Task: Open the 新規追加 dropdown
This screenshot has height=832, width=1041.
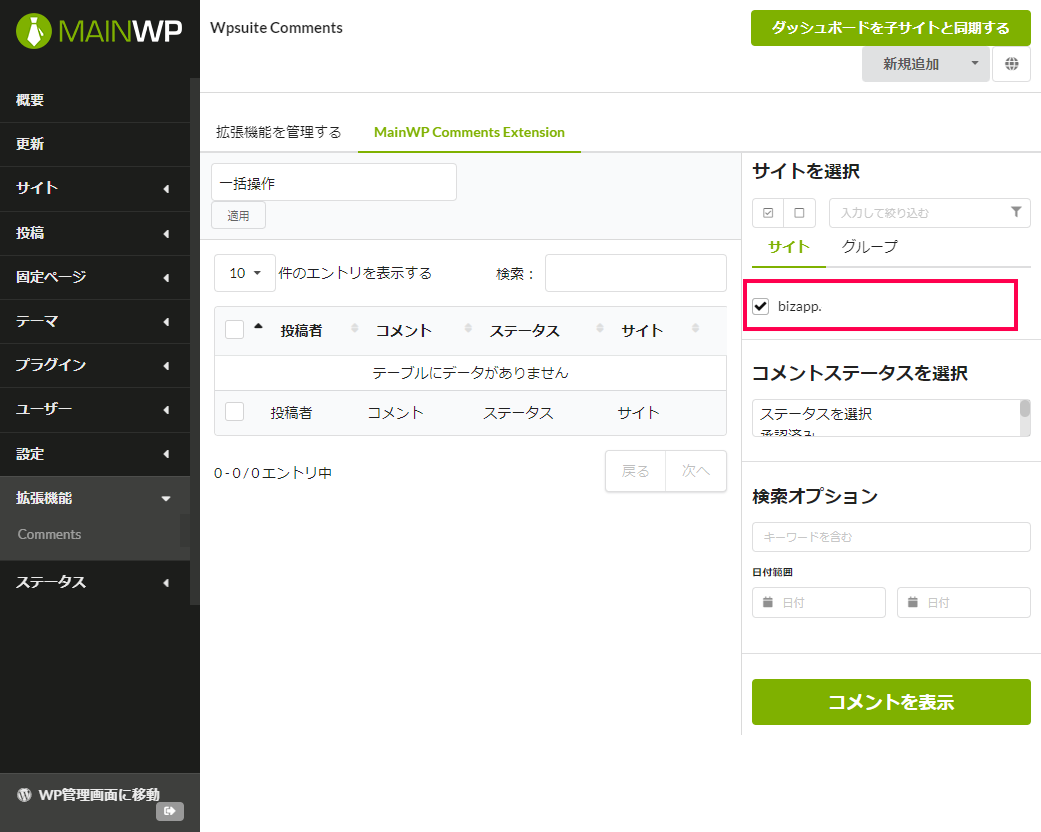Action: click(925, 64)
